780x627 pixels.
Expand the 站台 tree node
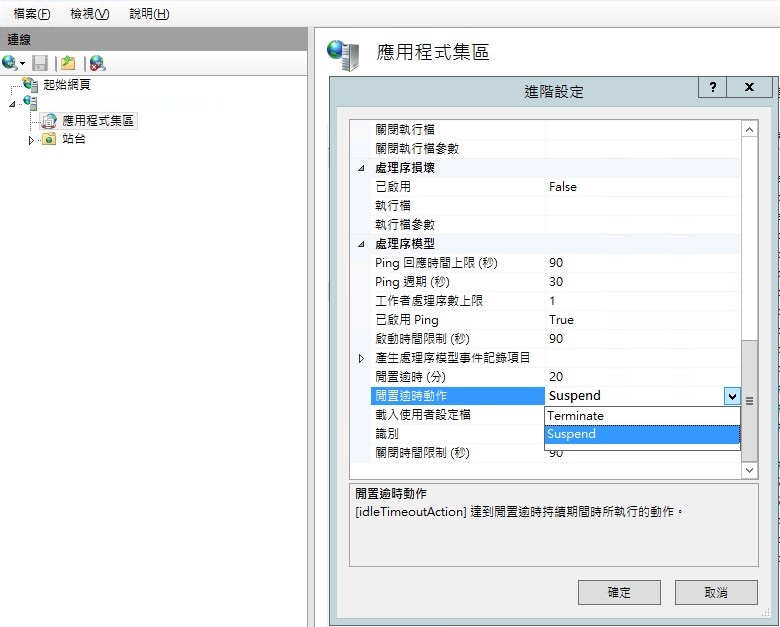tap(31, 140)
